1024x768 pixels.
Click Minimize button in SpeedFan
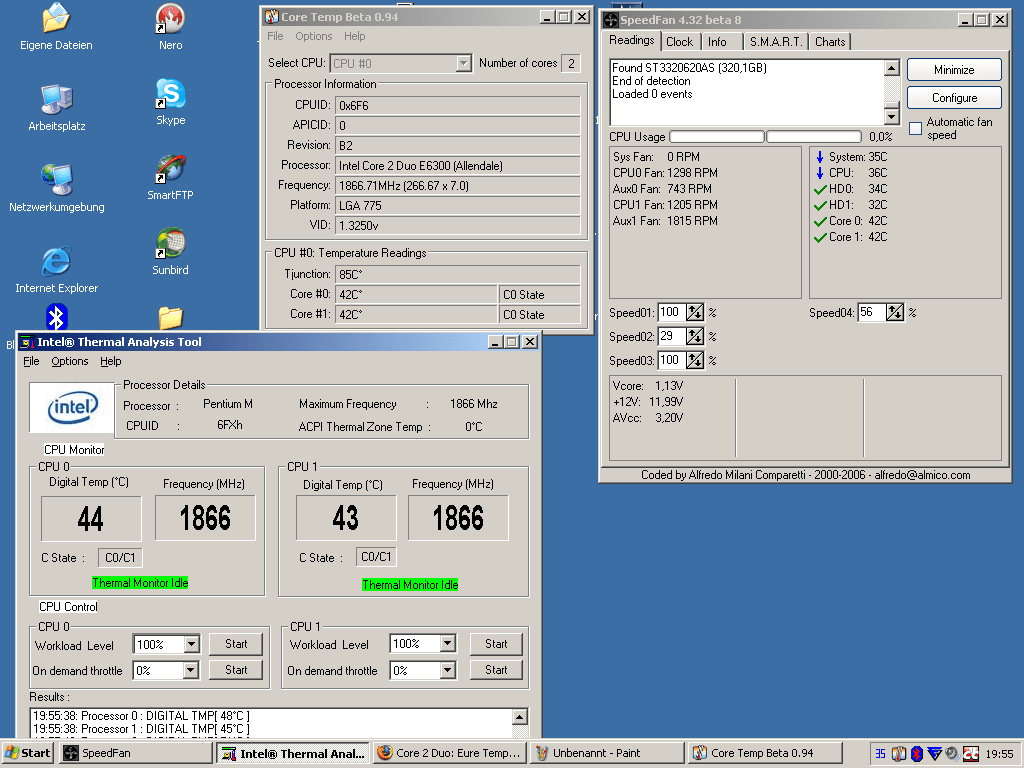pos(953,70)
